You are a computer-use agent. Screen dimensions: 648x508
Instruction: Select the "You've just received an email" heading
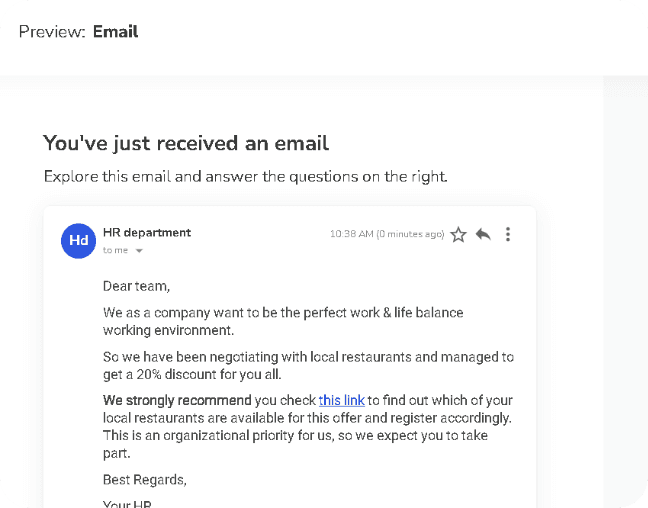pyautogui.click(x=186, y=143)
